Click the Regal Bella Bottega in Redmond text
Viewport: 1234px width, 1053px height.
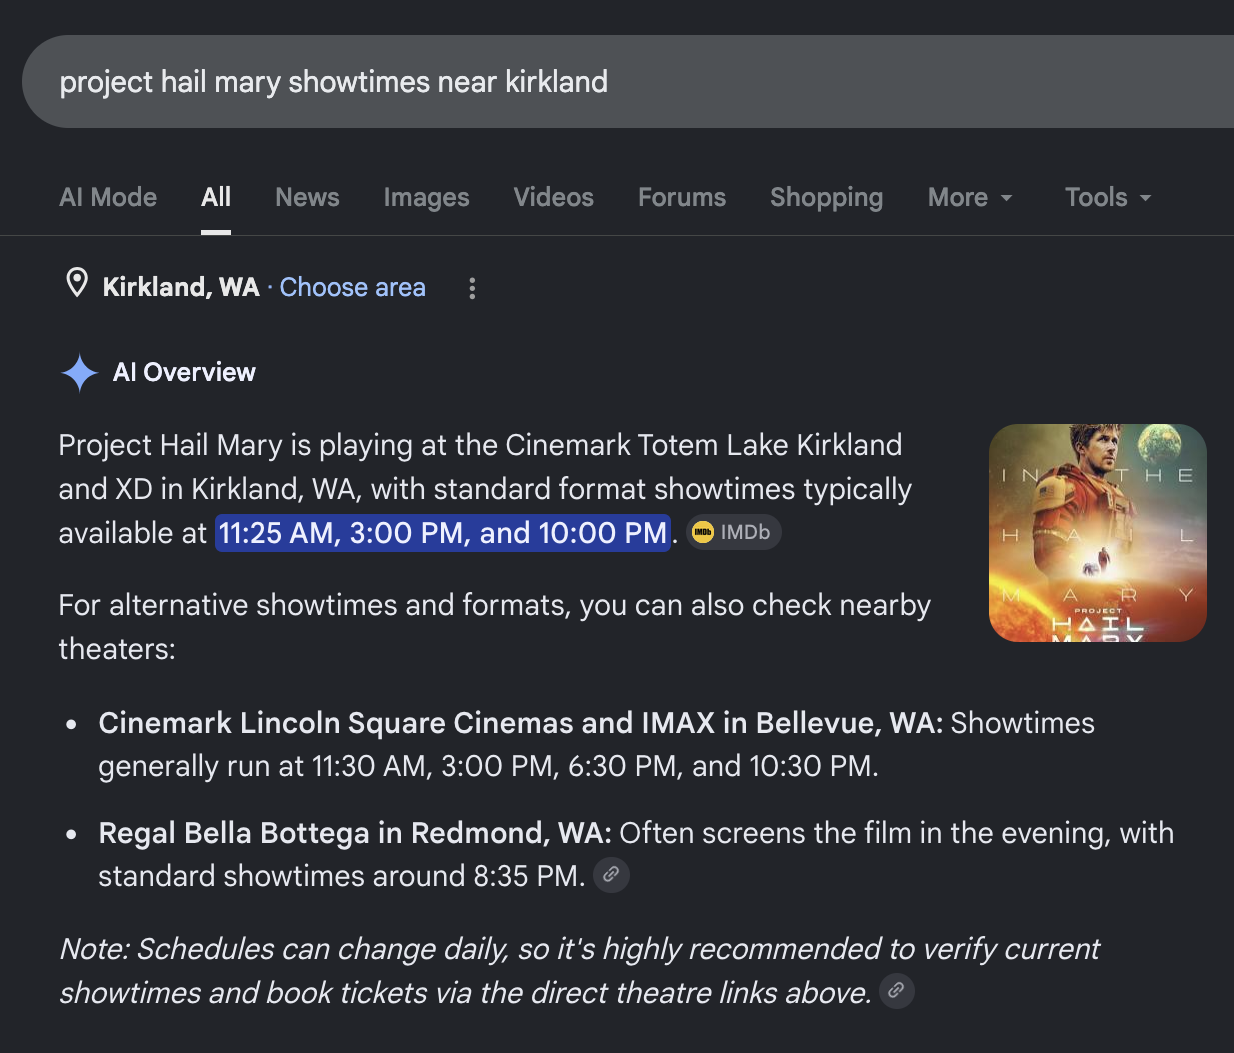point(355,832)
